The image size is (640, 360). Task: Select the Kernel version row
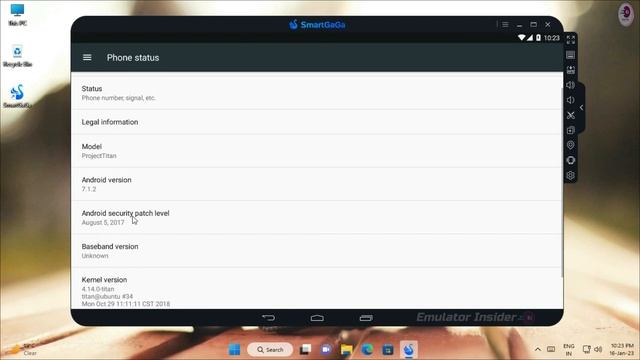click(317, 289)
